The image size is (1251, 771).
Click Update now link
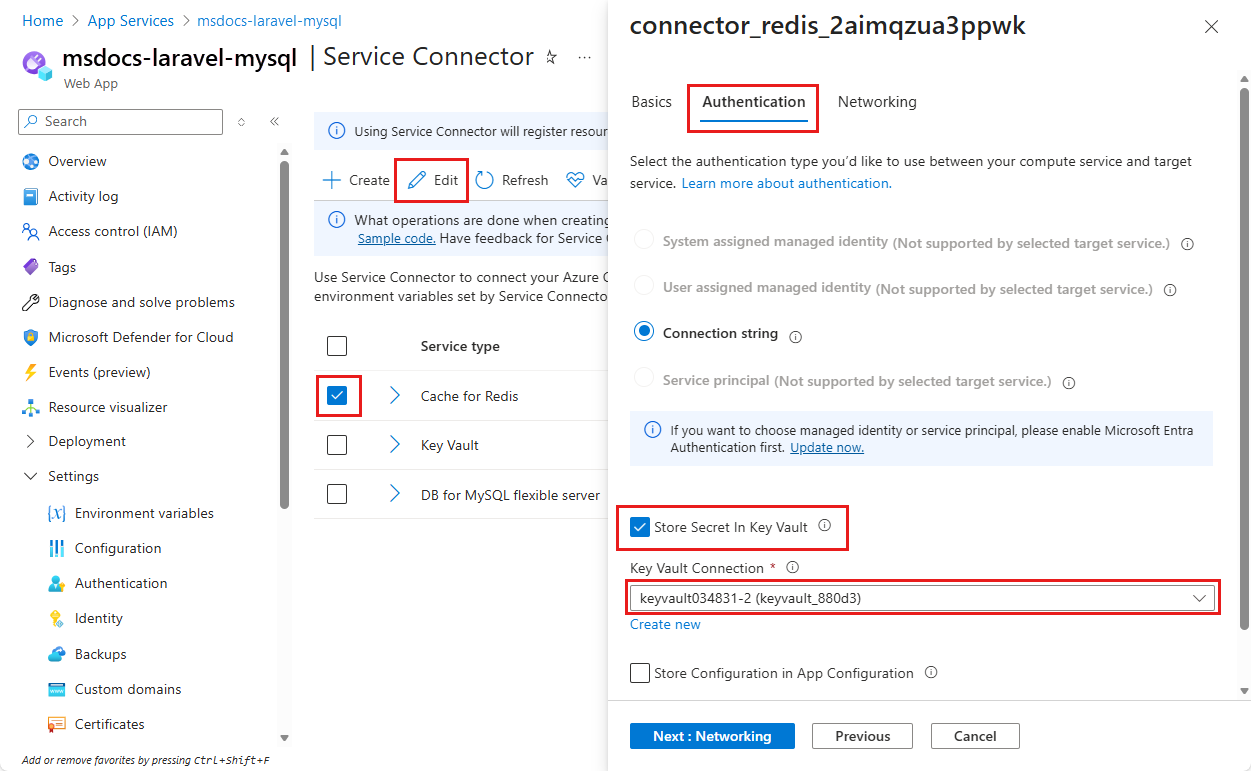point(827,448)
